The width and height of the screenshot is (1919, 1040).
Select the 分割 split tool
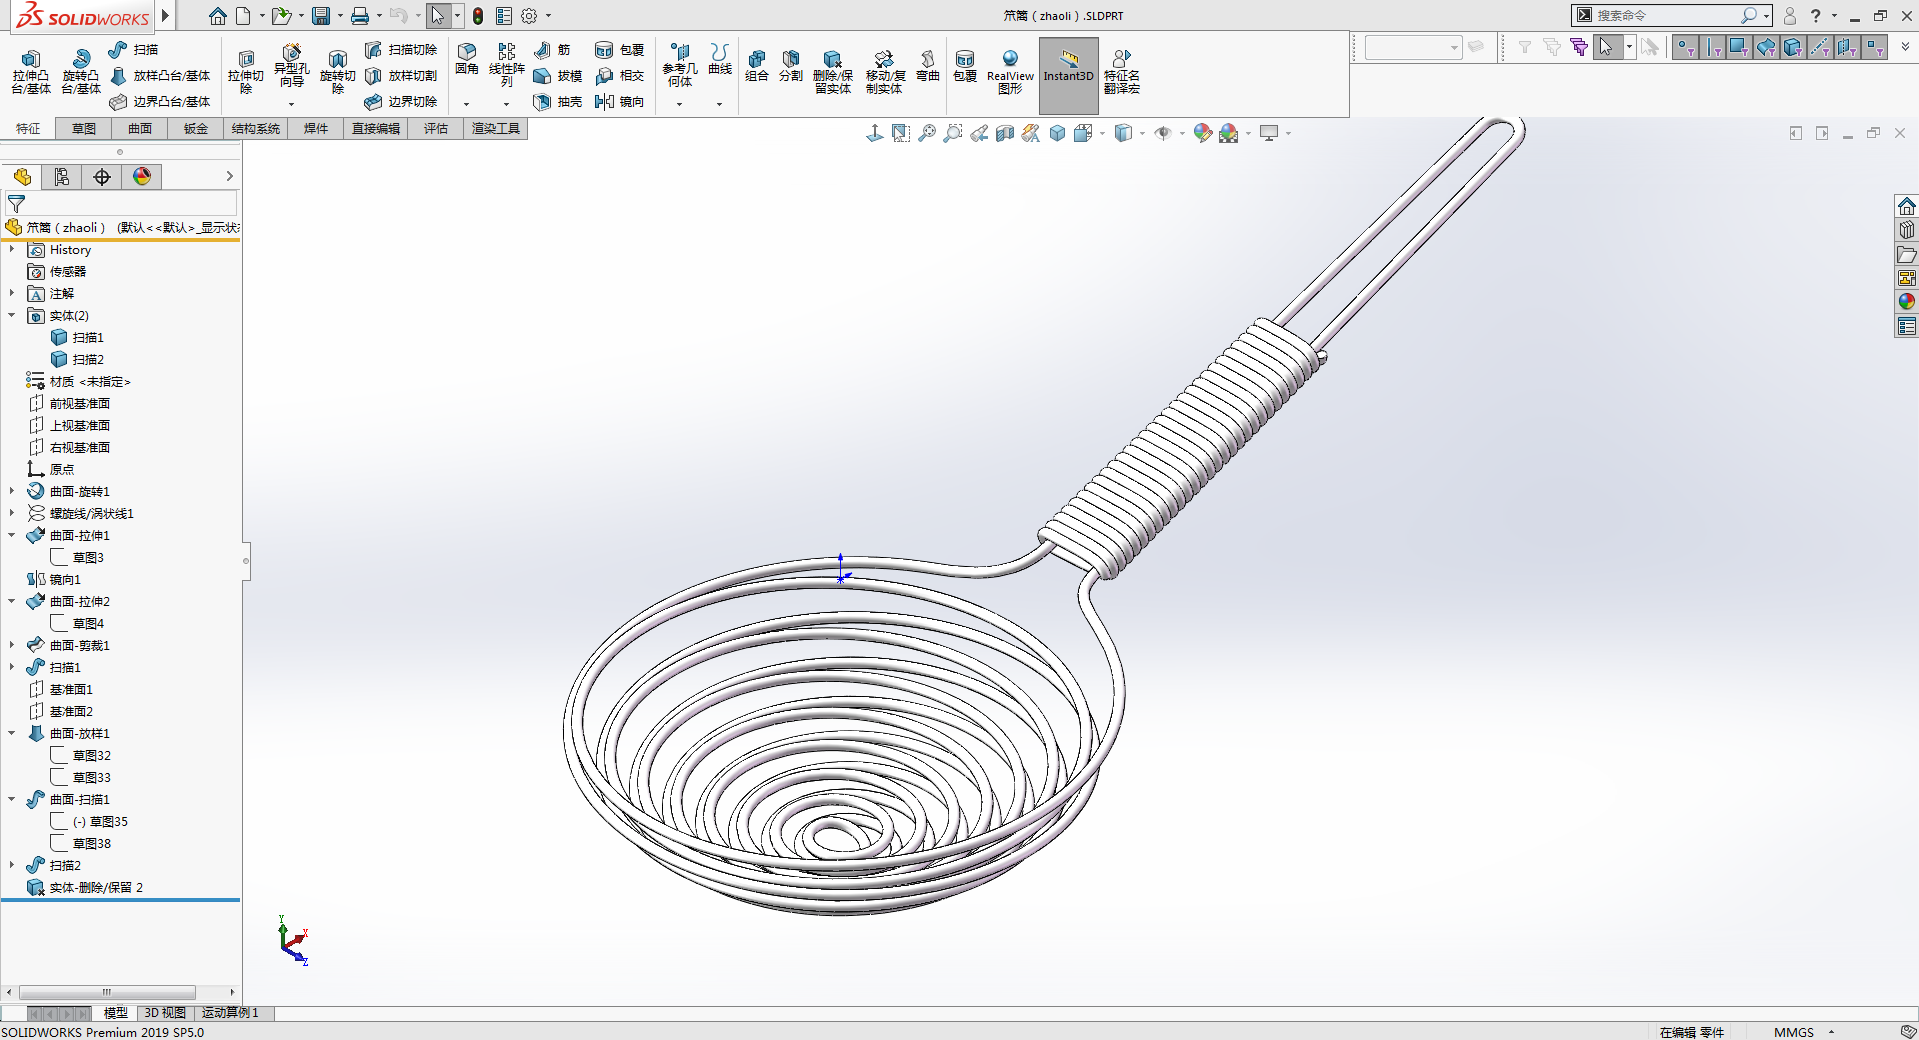point(790,66)
